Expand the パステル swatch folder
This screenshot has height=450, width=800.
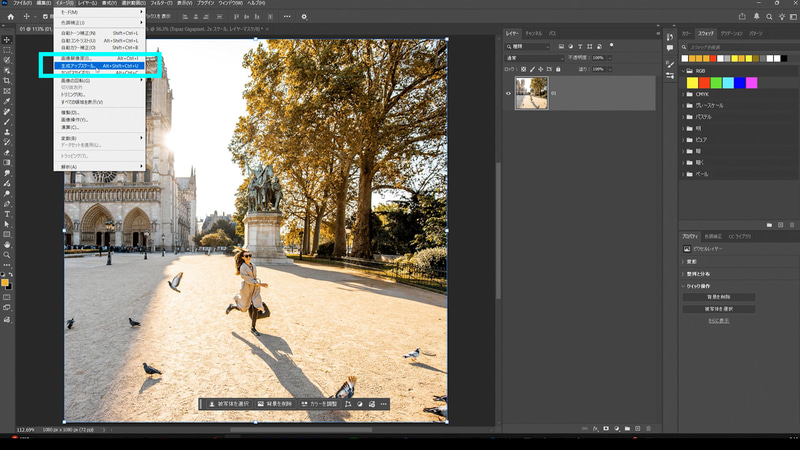(x=683, y=117)
